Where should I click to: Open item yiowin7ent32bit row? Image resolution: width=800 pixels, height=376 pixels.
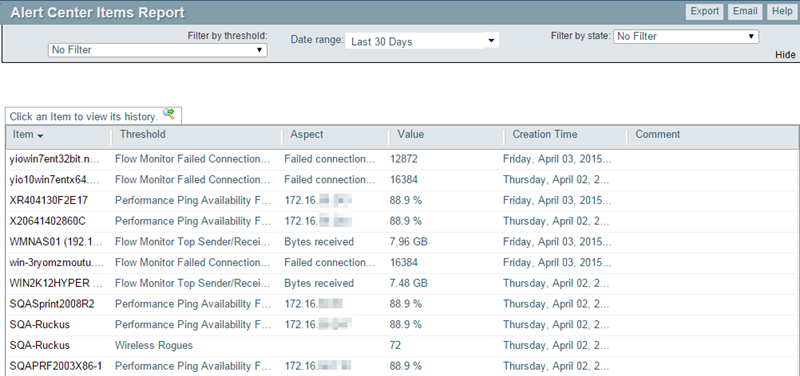403,159
